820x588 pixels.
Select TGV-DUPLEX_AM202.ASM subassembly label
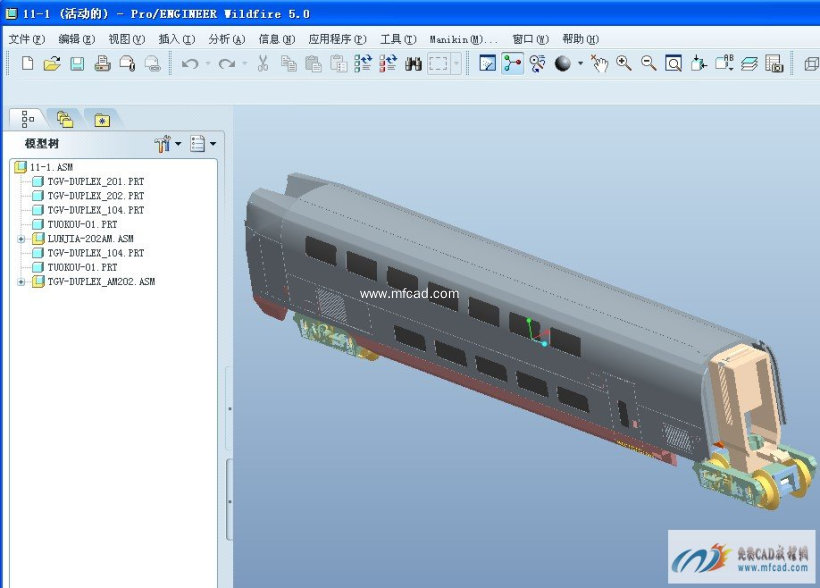click(x=101, y=282)
